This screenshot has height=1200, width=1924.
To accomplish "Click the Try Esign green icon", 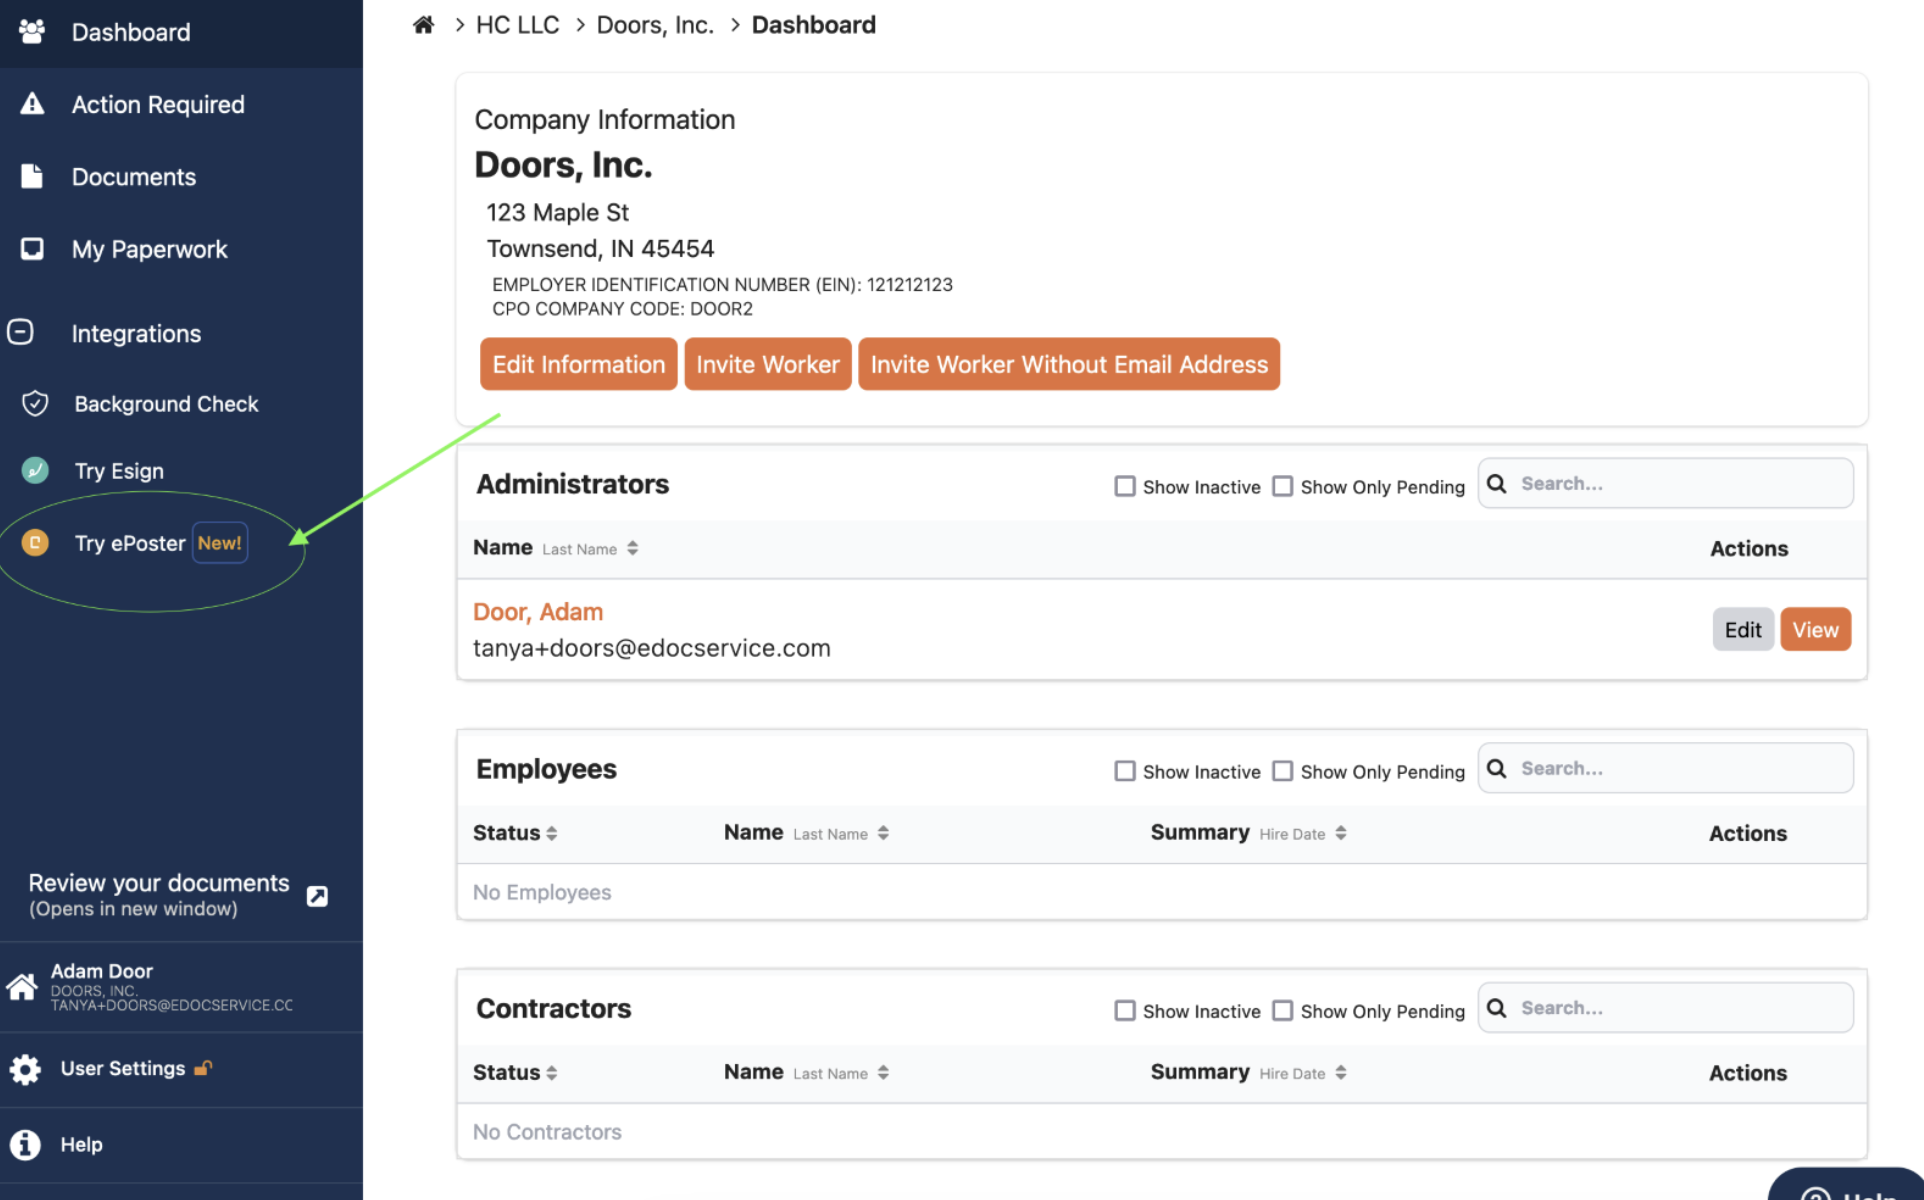I will (35, 470).
